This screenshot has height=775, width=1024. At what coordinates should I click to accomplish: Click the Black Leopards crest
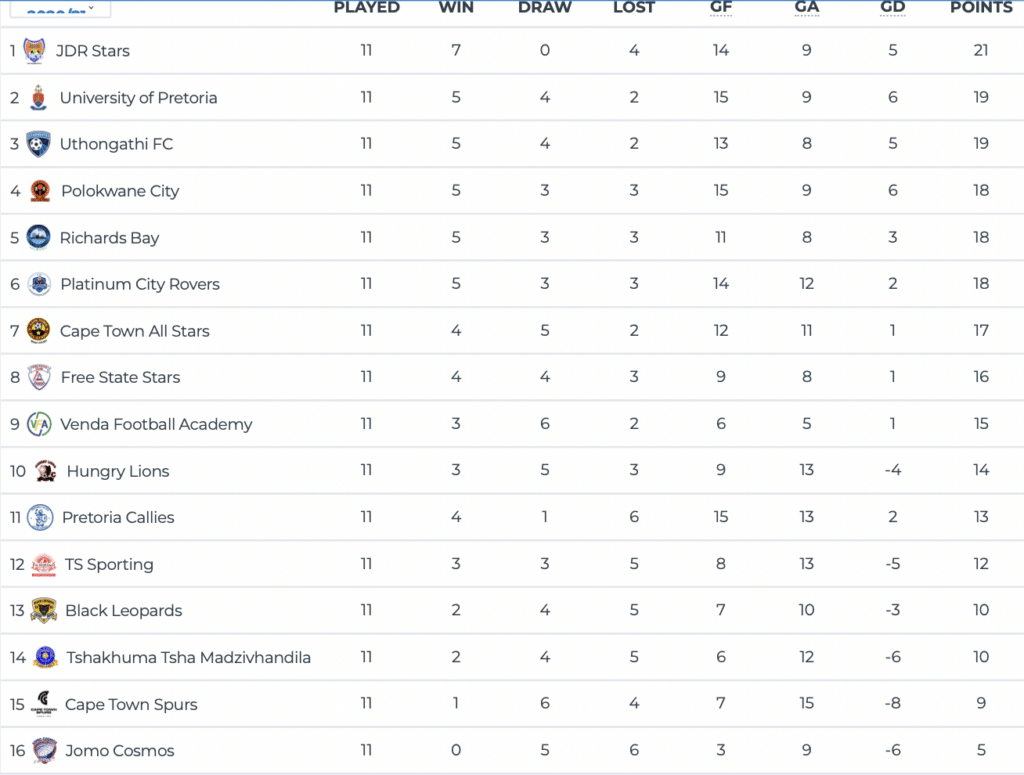click(44, 610)
